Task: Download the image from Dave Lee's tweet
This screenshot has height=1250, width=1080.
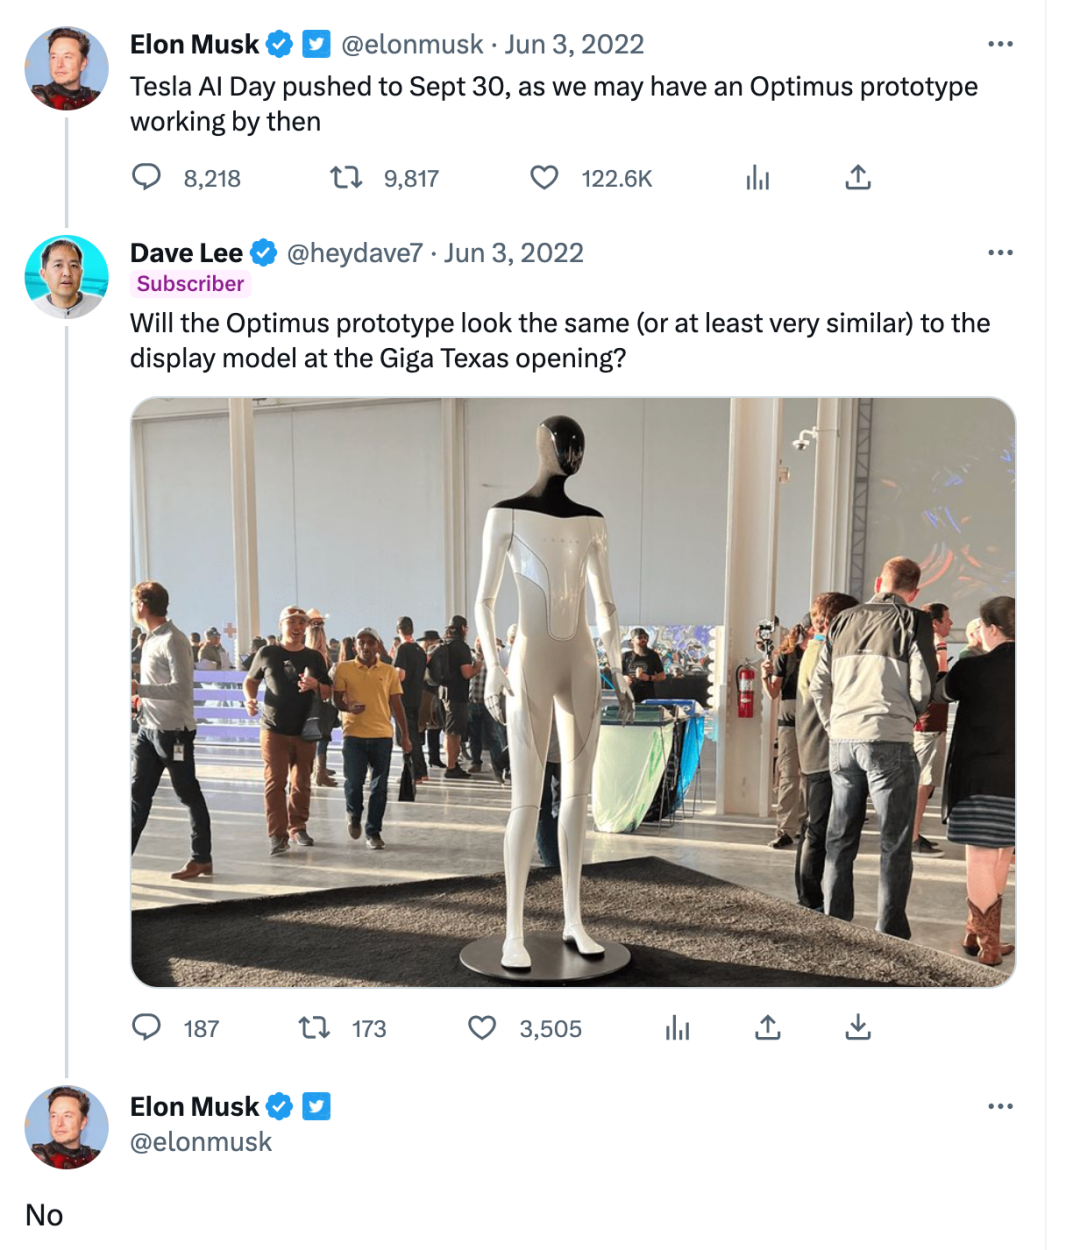Action: (x=858, y=1027)
